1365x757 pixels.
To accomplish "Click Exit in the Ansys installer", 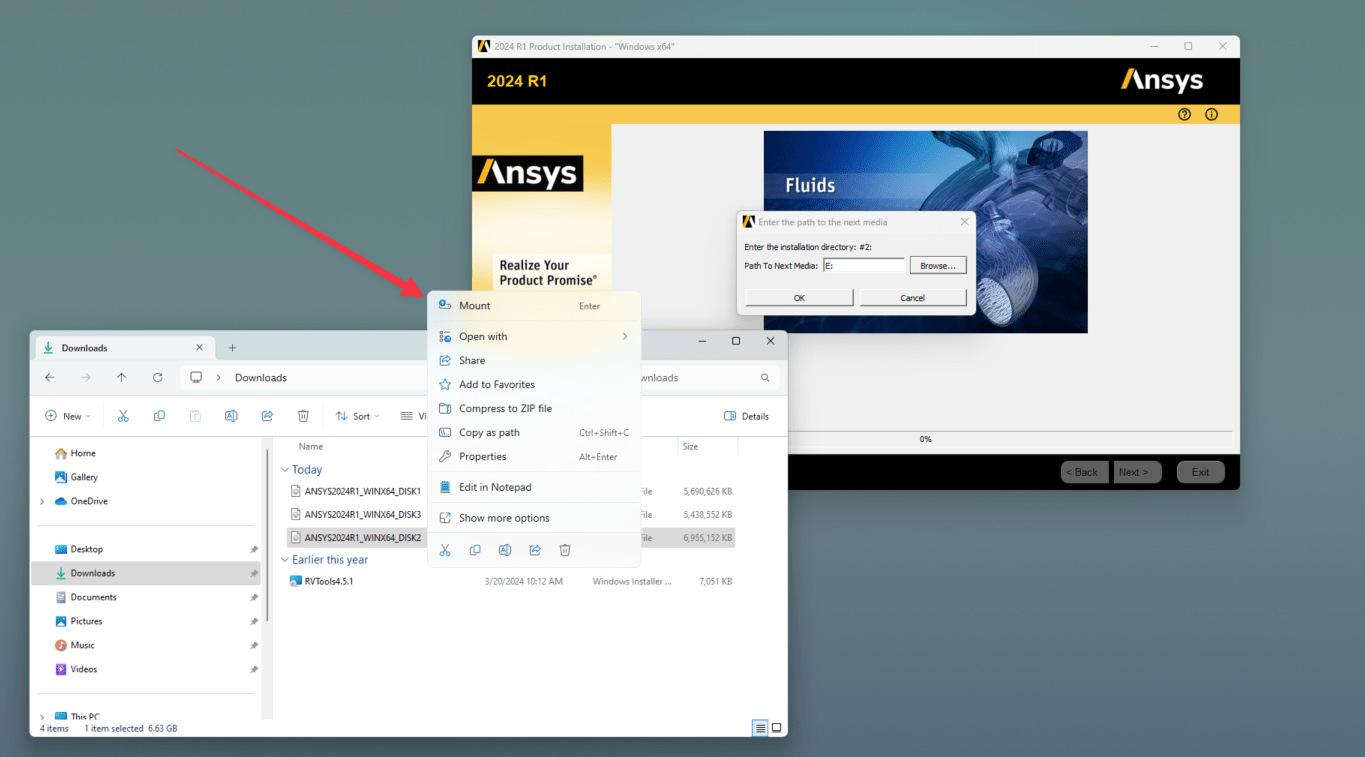I will coord(1200,472).
